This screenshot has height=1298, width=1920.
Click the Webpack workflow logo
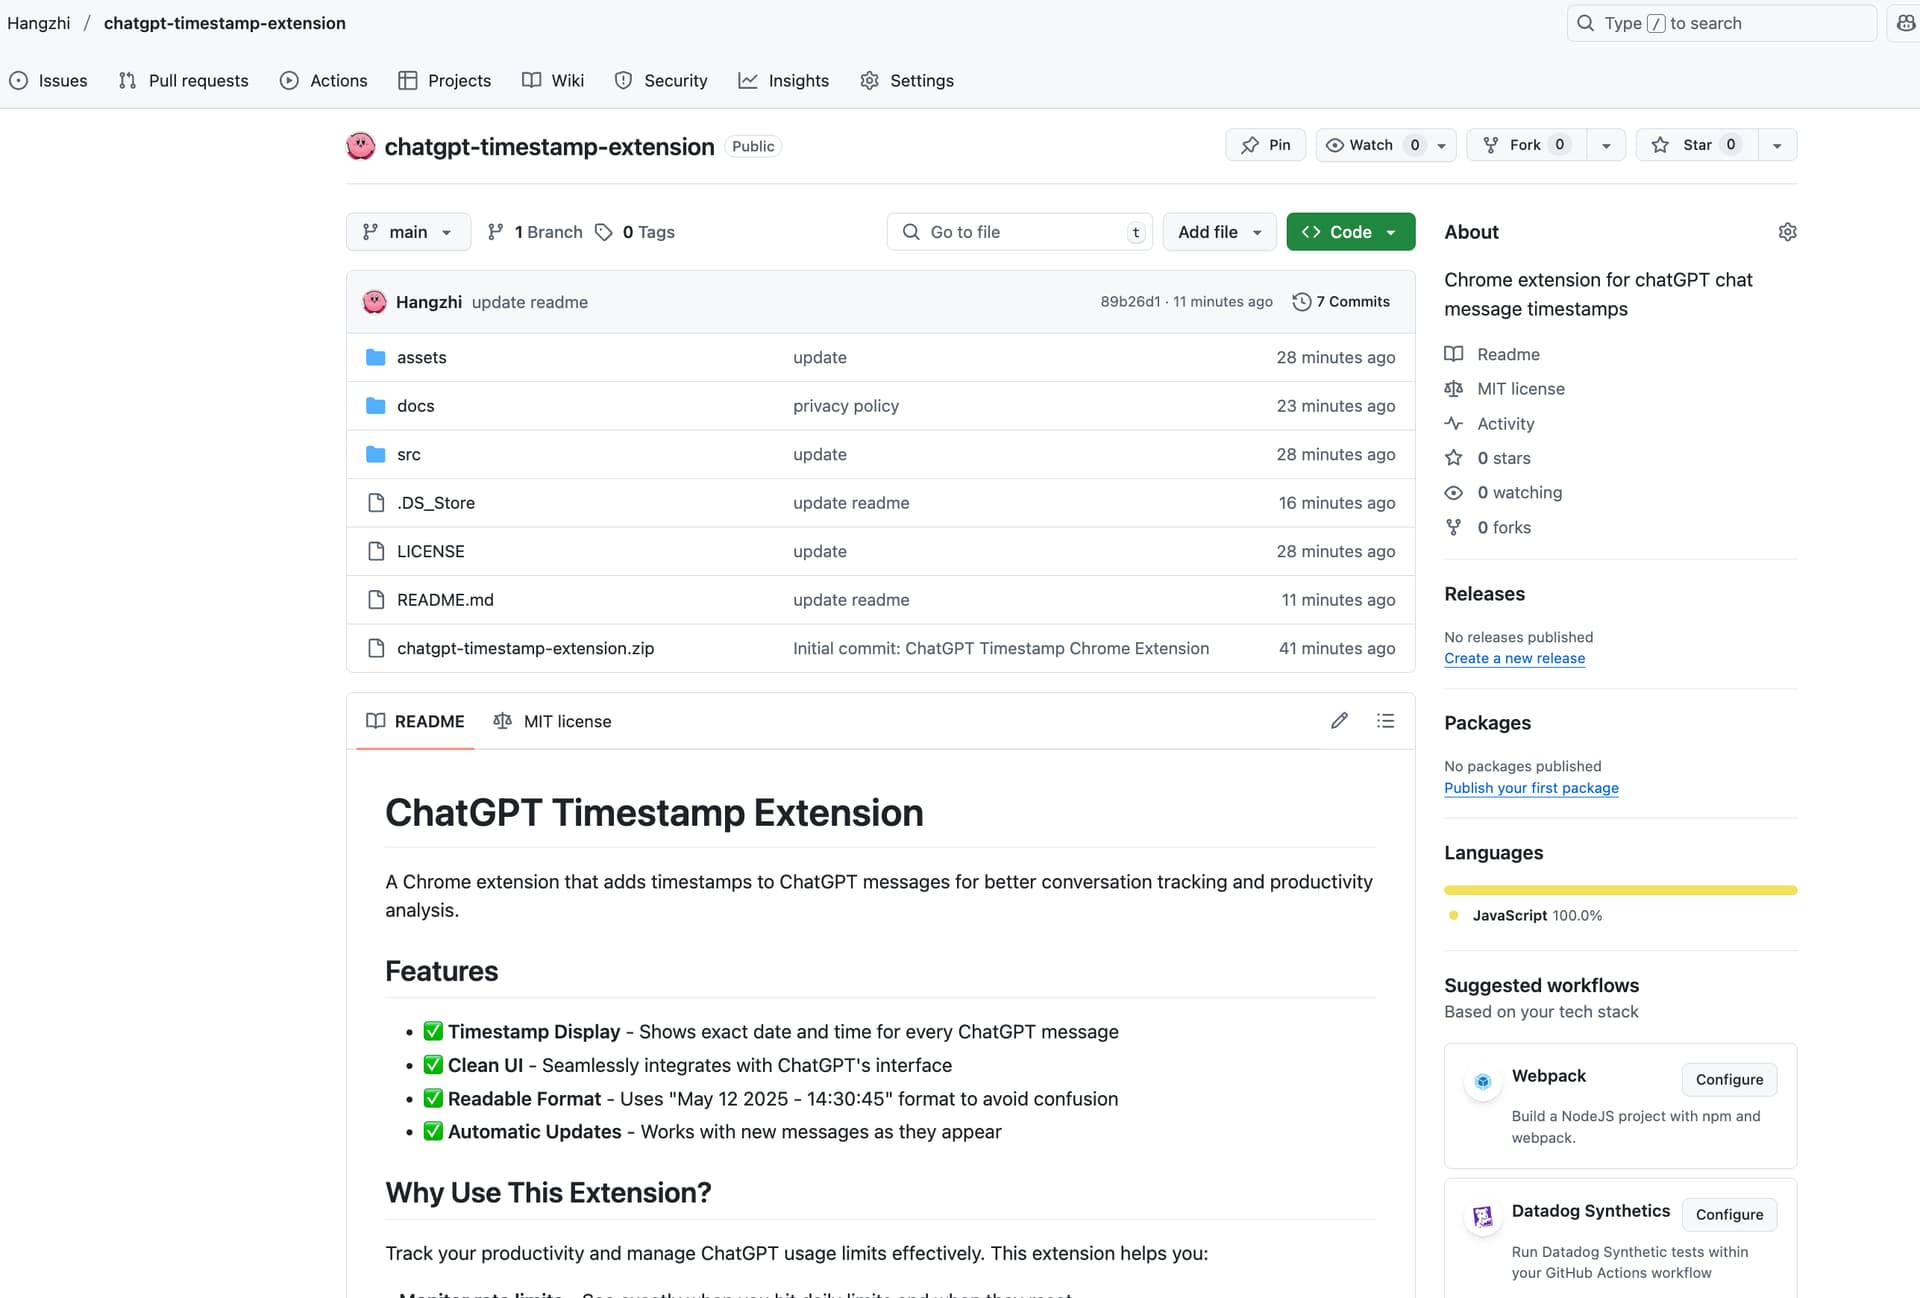[x=1483, y=1081]
